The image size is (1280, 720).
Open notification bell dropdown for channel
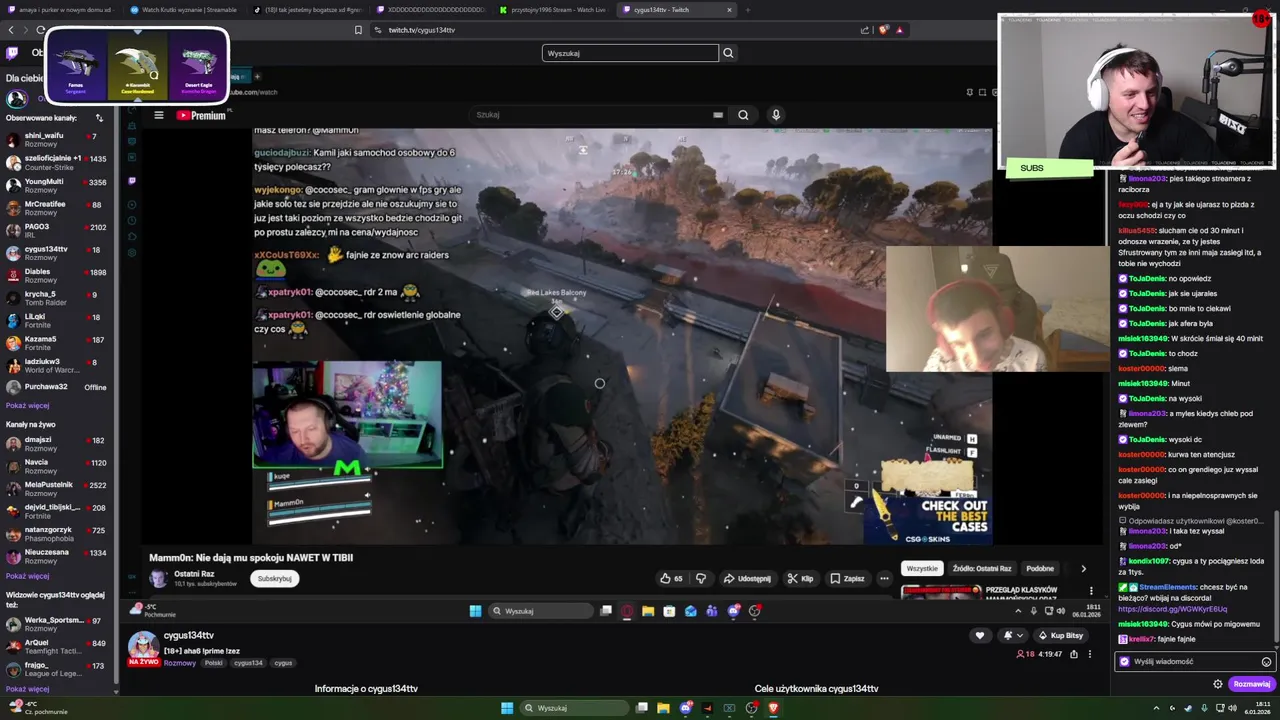(x=1013, y=635)
